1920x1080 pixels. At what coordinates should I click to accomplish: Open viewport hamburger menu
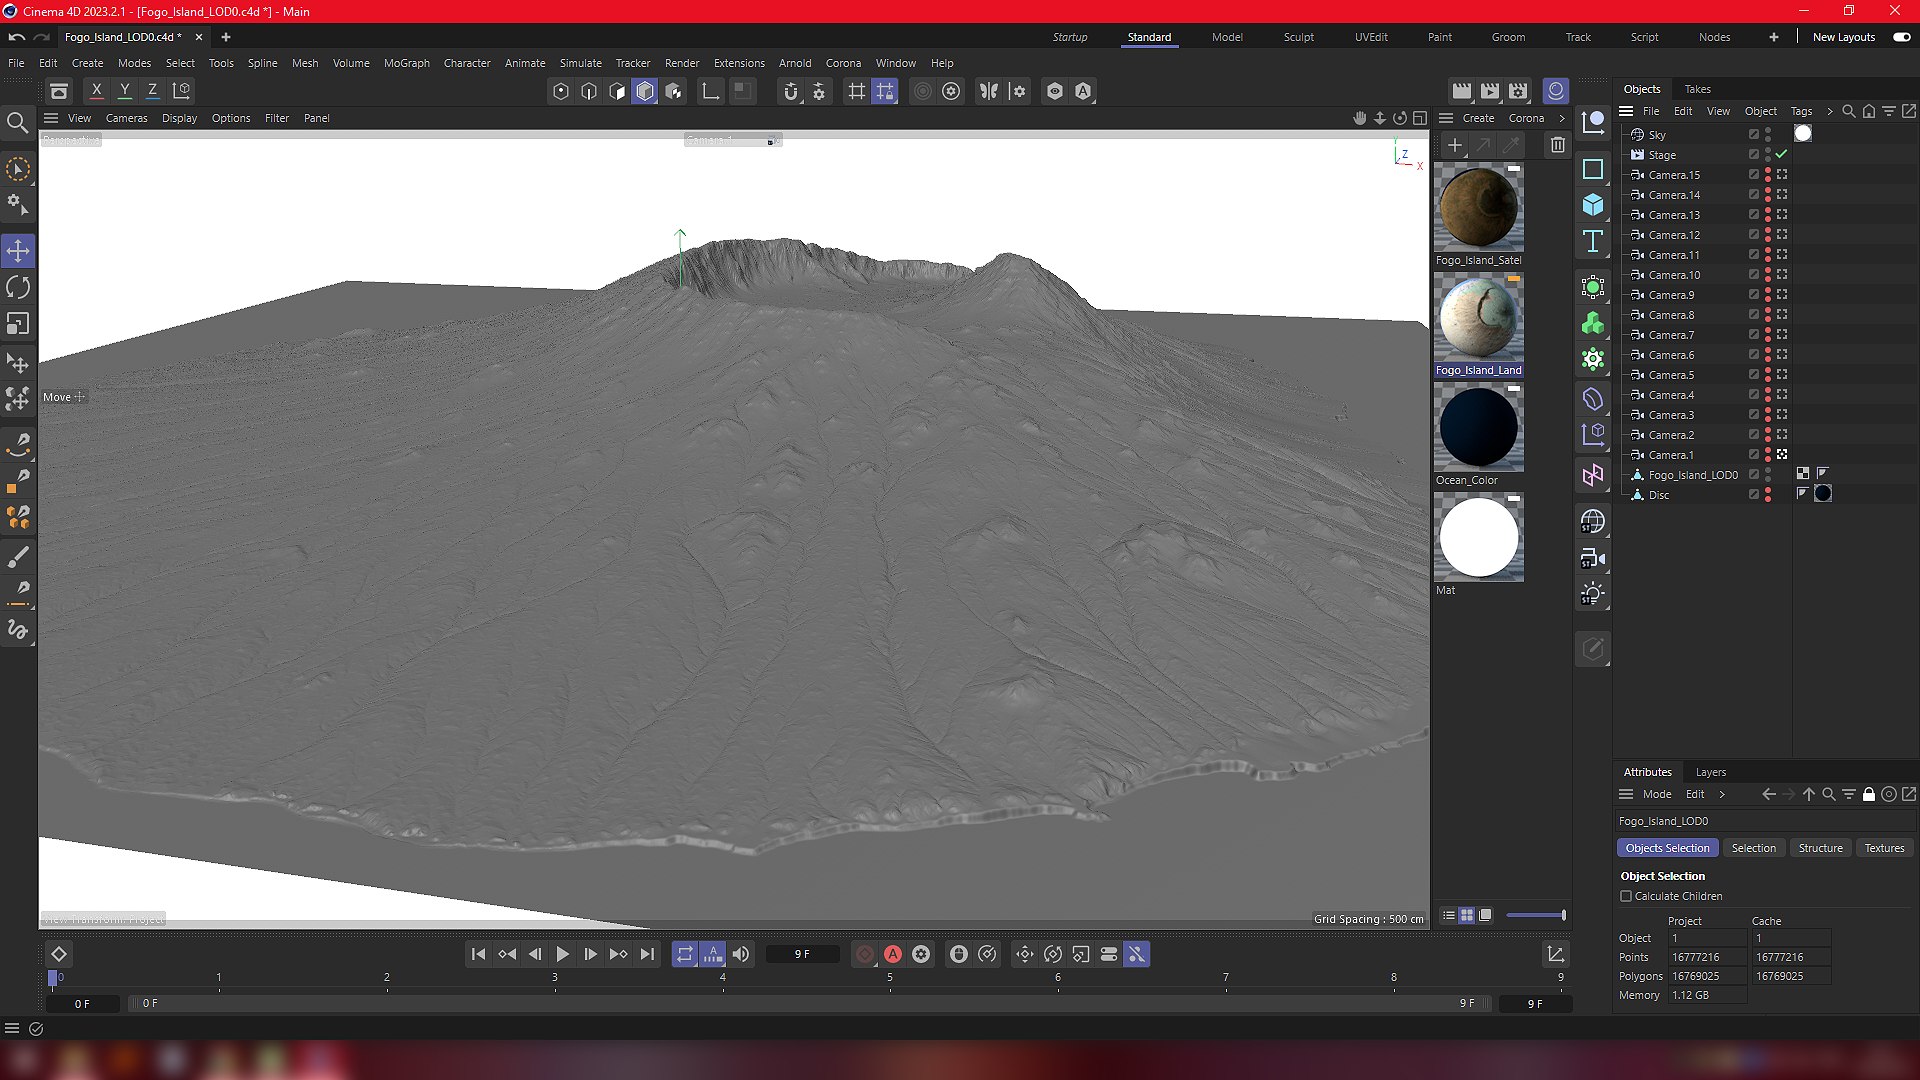(x=51, y=118)
